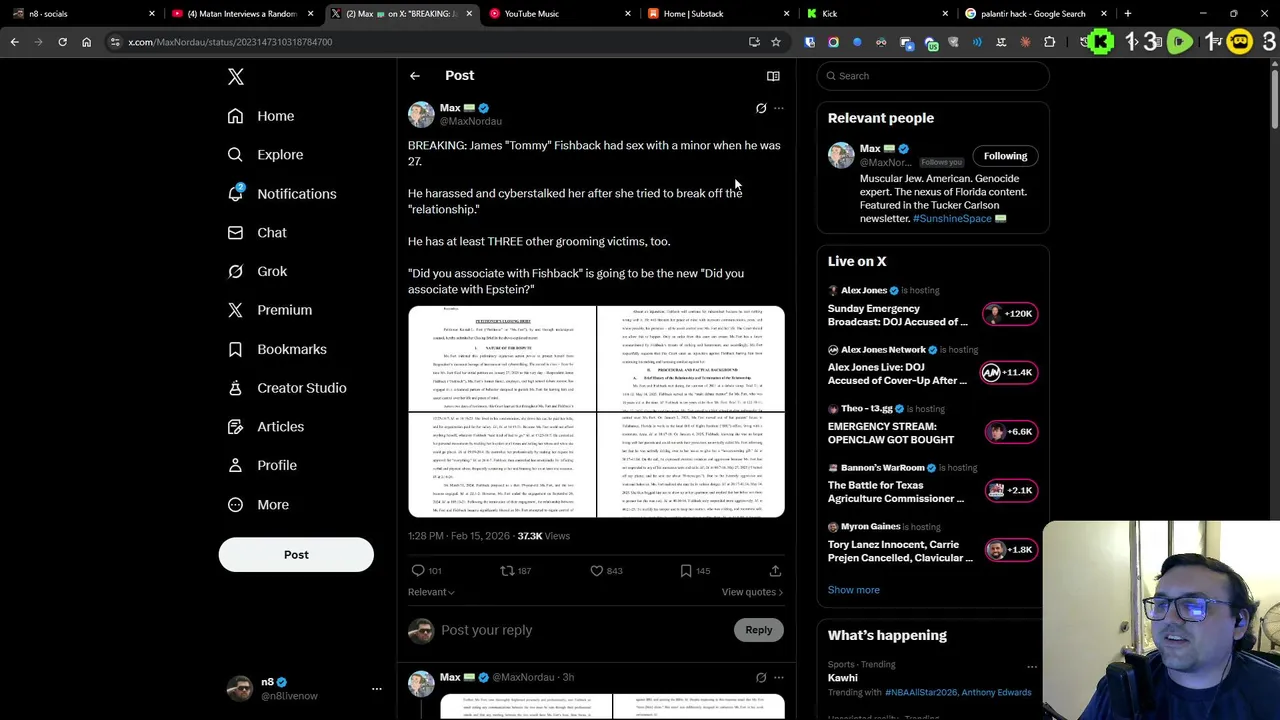Click the X Search box
1280x720 pixels.
click(x=933, y=76)
